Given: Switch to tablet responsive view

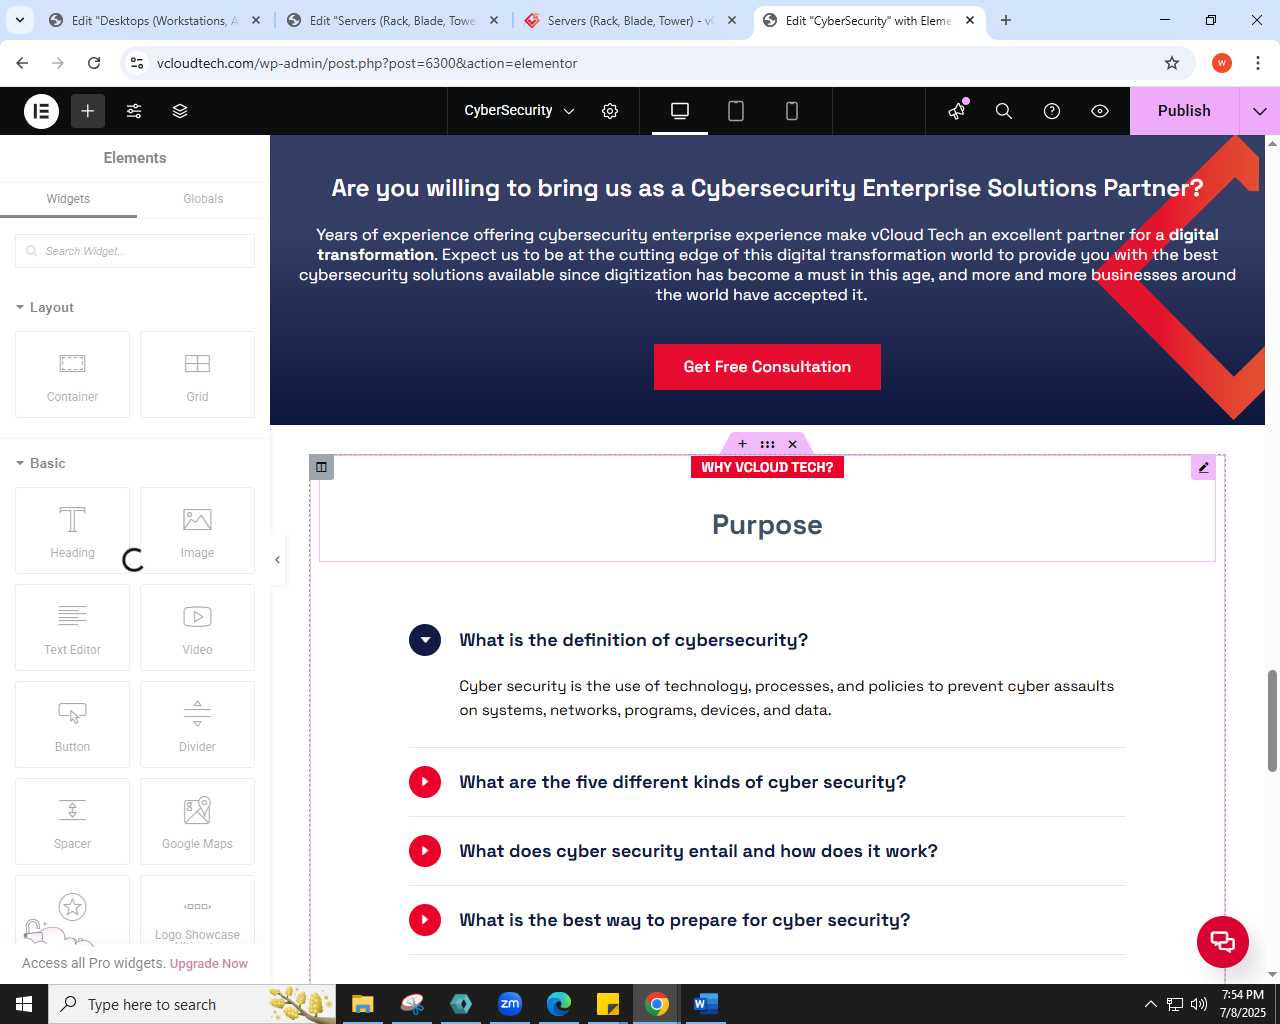Looking at the screenshot, I should [x=736, y=111].
